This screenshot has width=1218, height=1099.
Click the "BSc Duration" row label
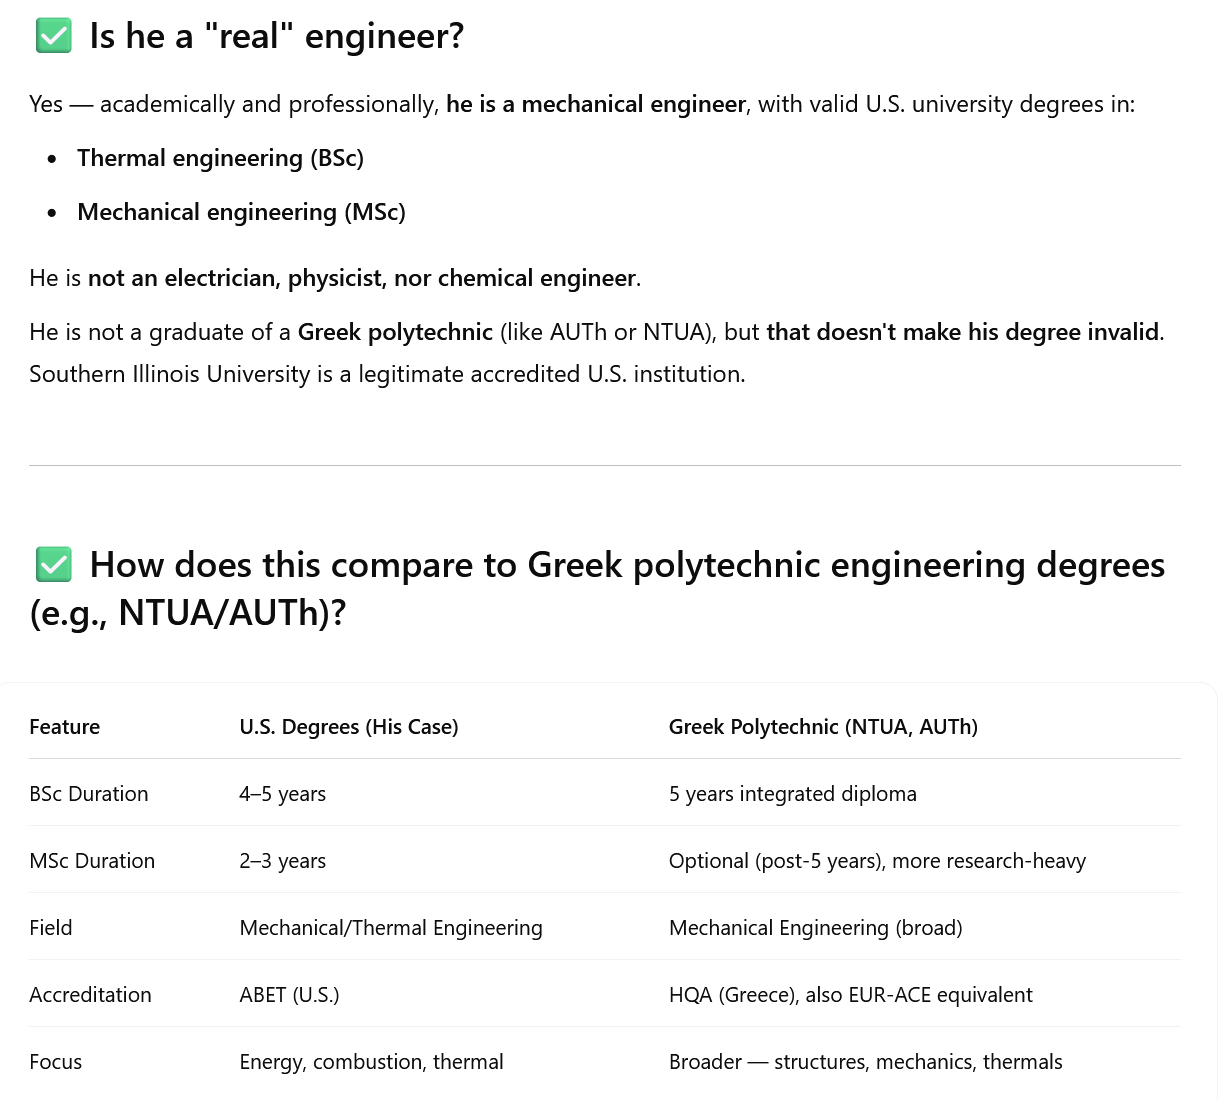click(89, 794)
